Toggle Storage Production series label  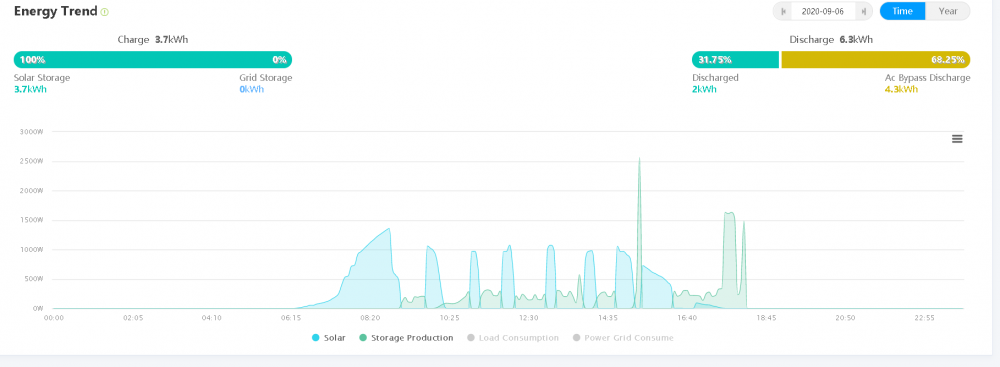tap(412, 338)
